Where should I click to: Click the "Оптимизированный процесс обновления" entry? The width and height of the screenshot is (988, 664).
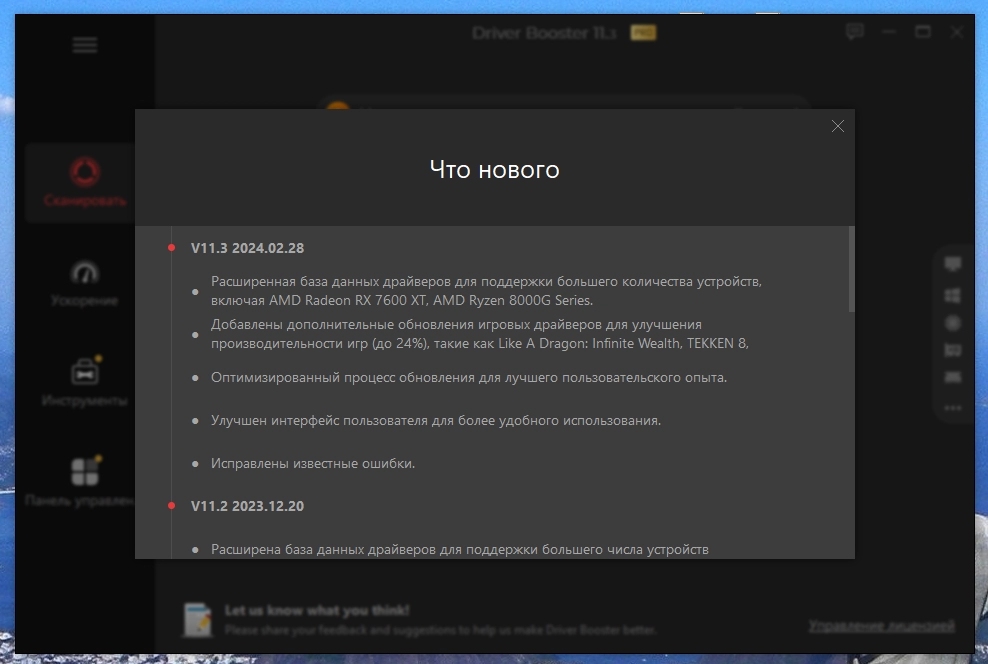[469, 377]
